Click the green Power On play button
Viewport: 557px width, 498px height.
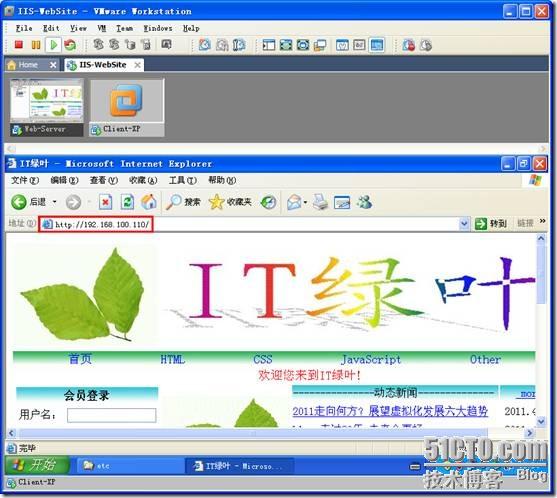click(54, 45)
